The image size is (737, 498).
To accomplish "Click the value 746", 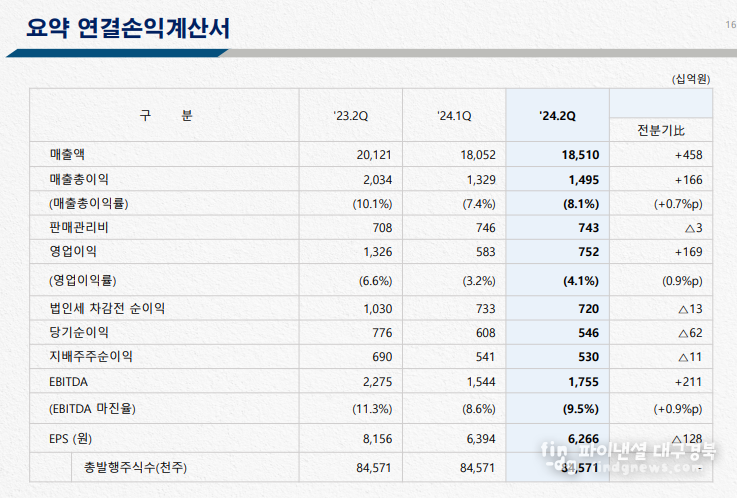I will click(x=486, y=228).
